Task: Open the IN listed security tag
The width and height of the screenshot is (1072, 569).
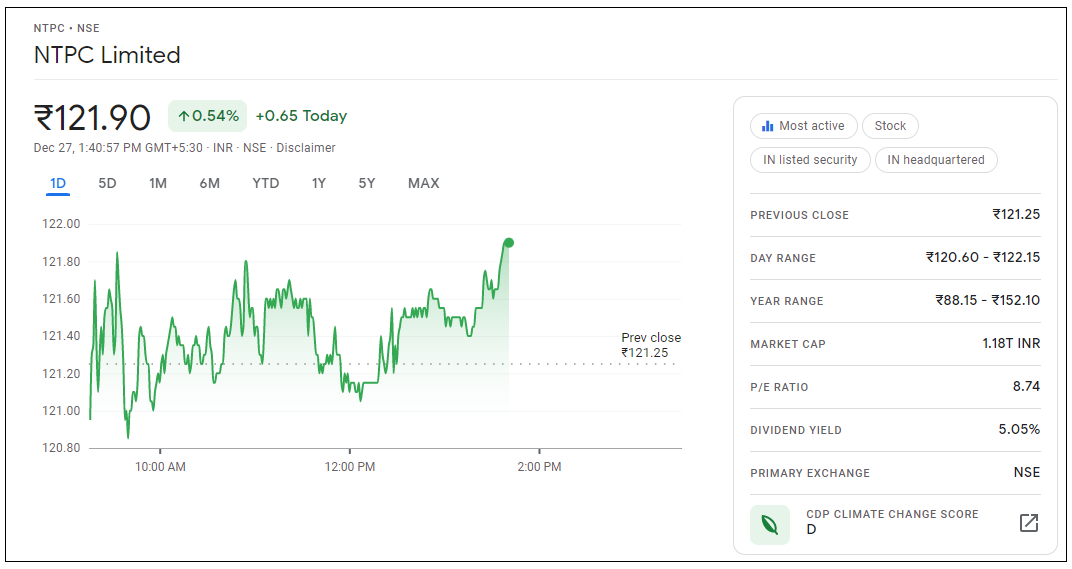Action: [810, 160]
